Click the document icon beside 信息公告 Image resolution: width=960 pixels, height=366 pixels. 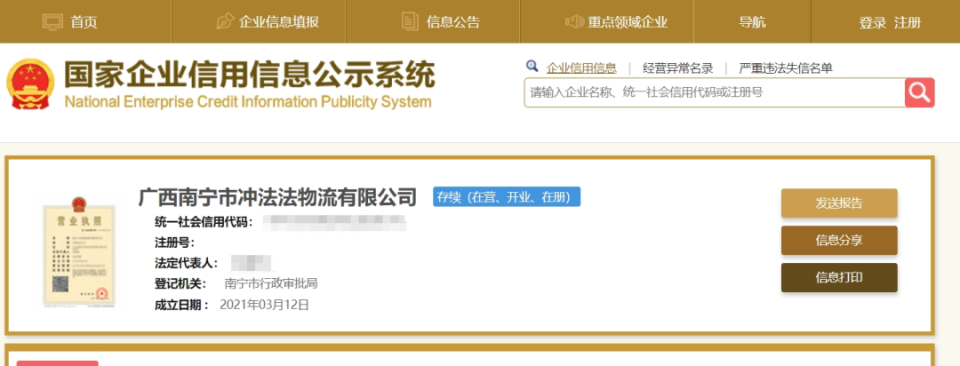(x=410, y=21)
